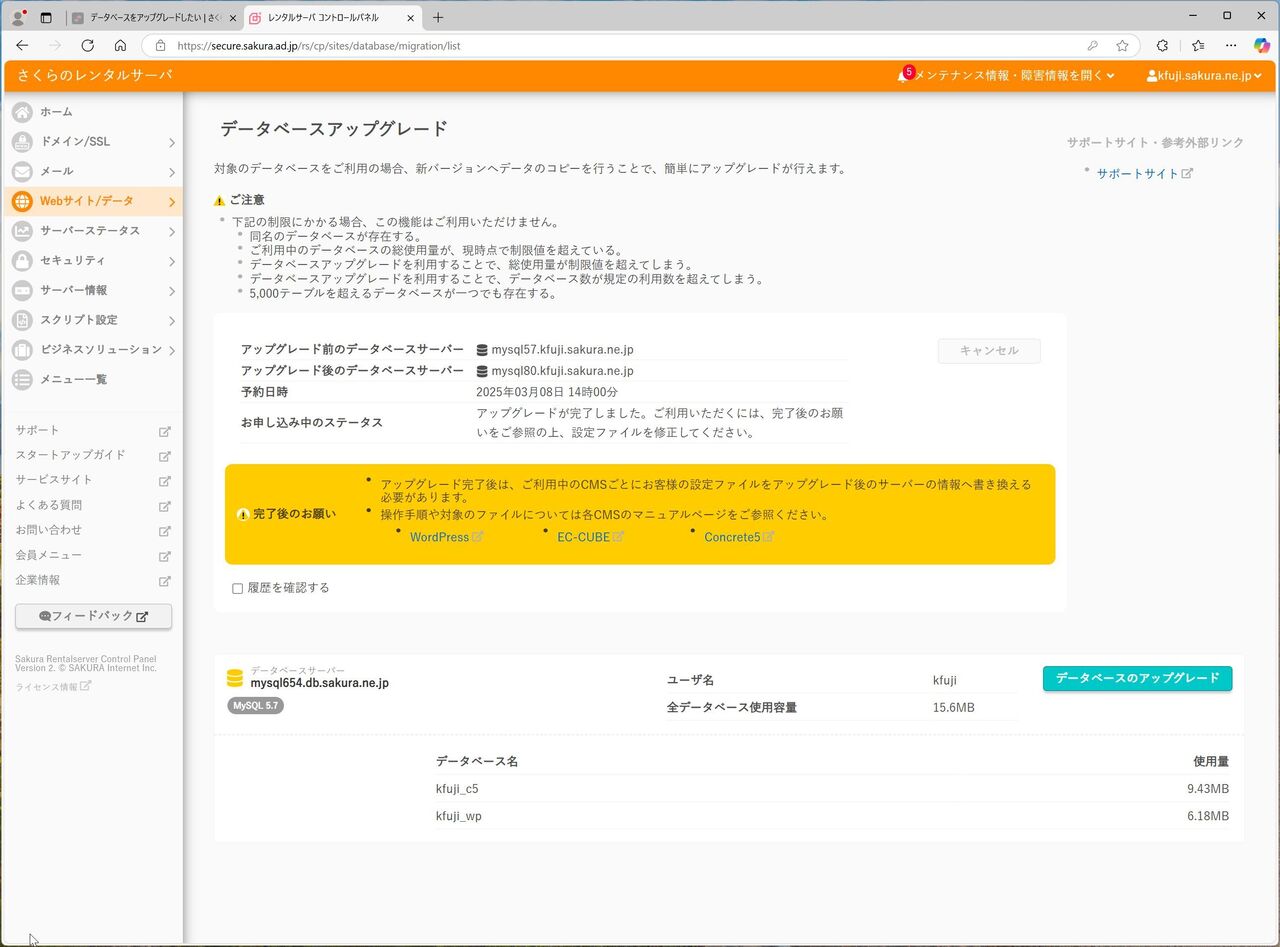
Task: Click the globe icon beside Webサイト/データ
Action: 22,201
